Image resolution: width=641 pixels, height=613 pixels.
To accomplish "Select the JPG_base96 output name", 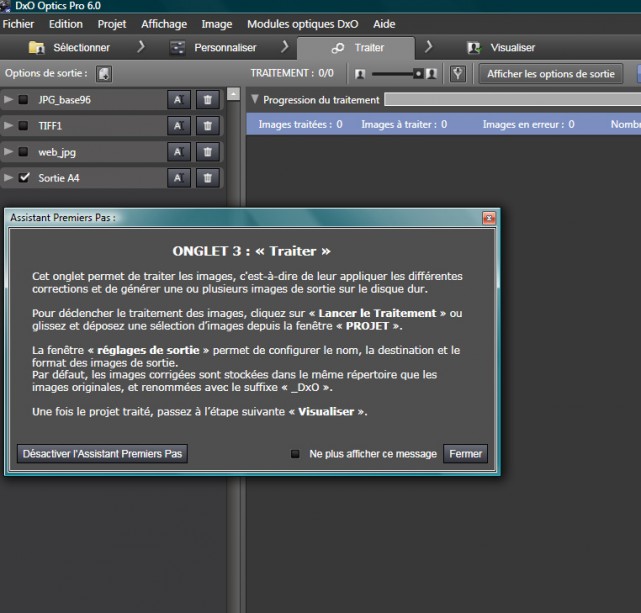I will pos(64,100).
